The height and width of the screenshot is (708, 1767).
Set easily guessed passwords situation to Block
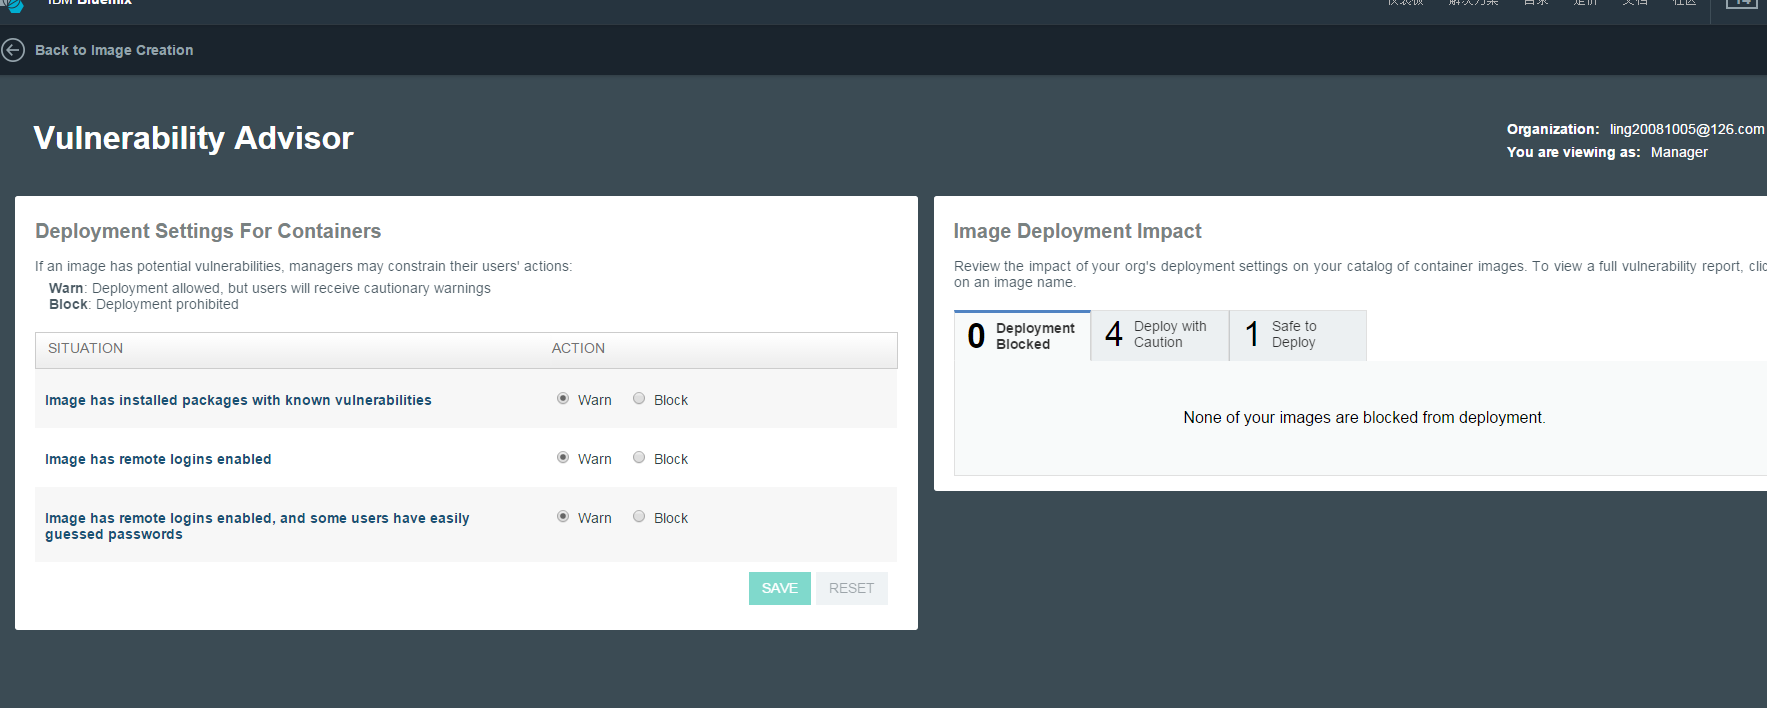click(639, 517)
